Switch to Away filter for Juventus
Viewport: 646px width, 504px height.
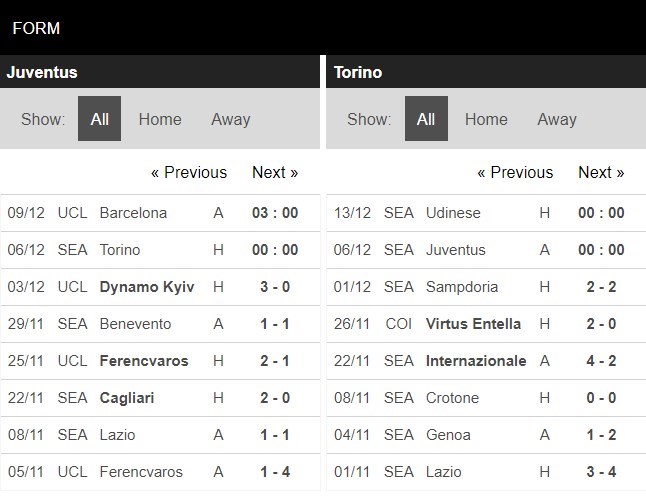pyautogui.click(x=231, y=119)
